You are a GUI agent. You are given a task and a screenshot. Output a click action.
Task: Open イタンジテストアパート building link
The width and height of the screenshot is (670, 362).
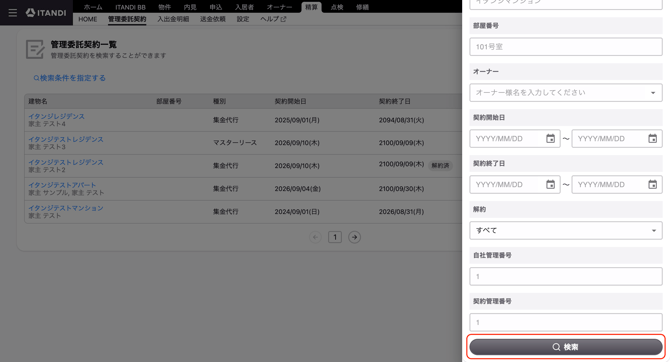click(x=62, y=185)
